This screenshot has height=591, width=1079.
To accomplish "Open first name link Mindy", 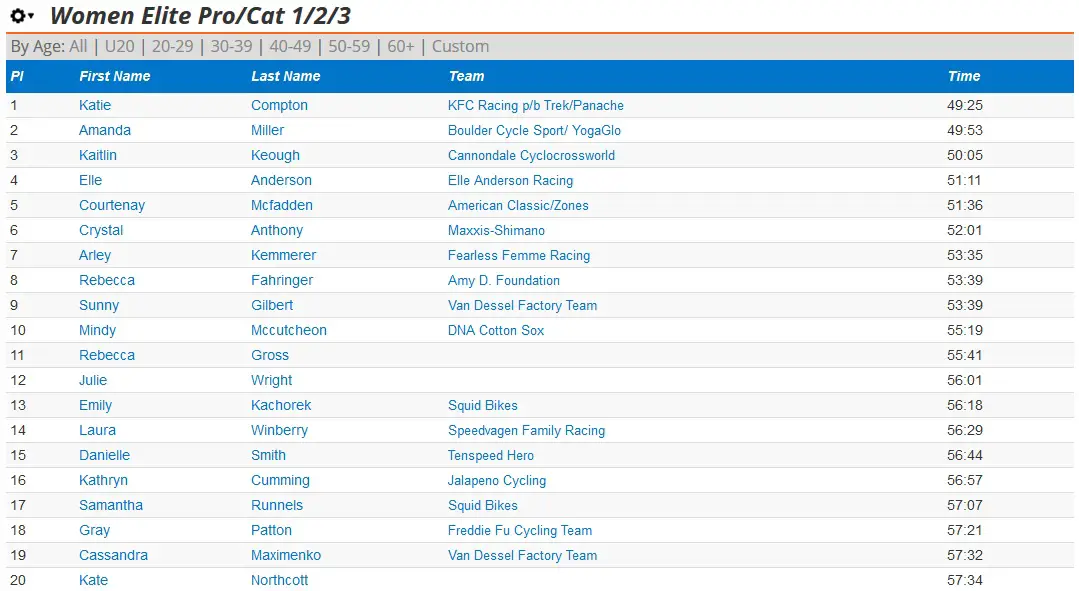I will pos(97,330).
